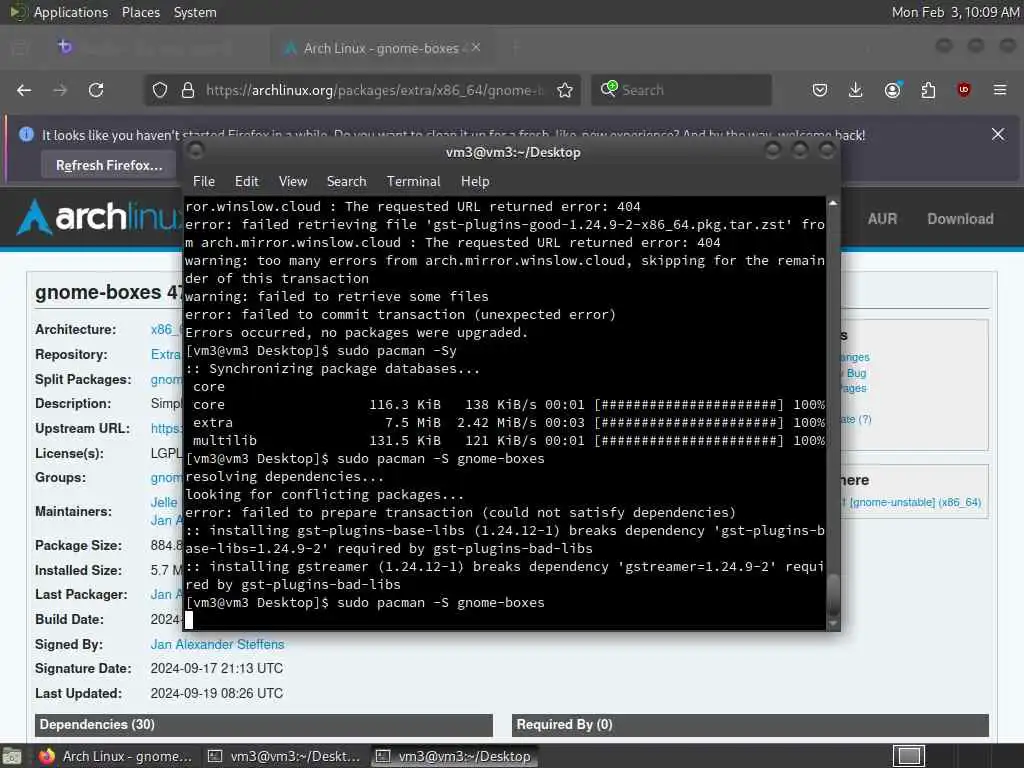Click the Arch Linux logo
The width and height of the screenshot is (1024, 768).
[x=98, y=217]
